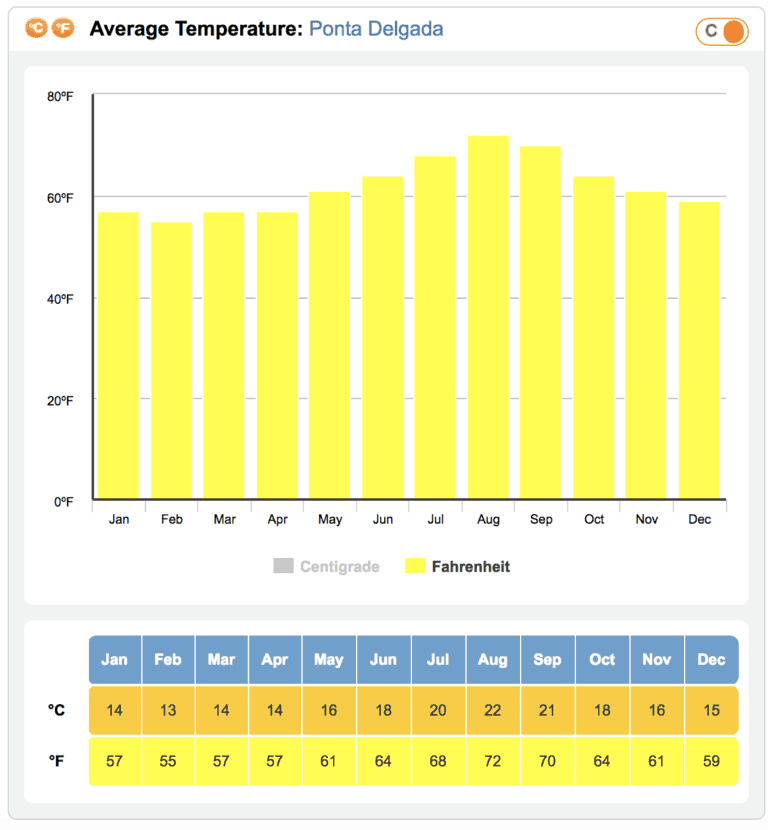This screenshot has height=830, width=768.
Task: Select the Aug column header in table
Action: [491, 660]
